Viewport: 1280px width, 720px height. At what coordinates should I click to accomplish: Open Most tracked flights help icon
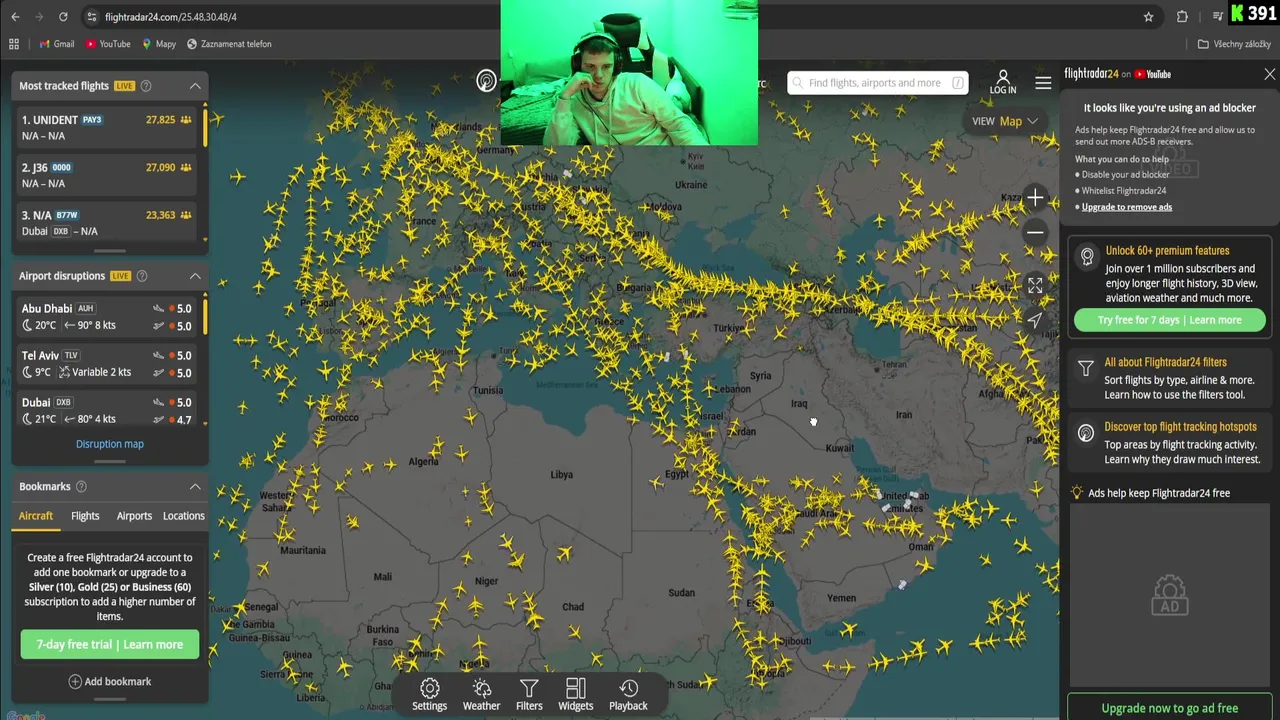tap(147, 86)
